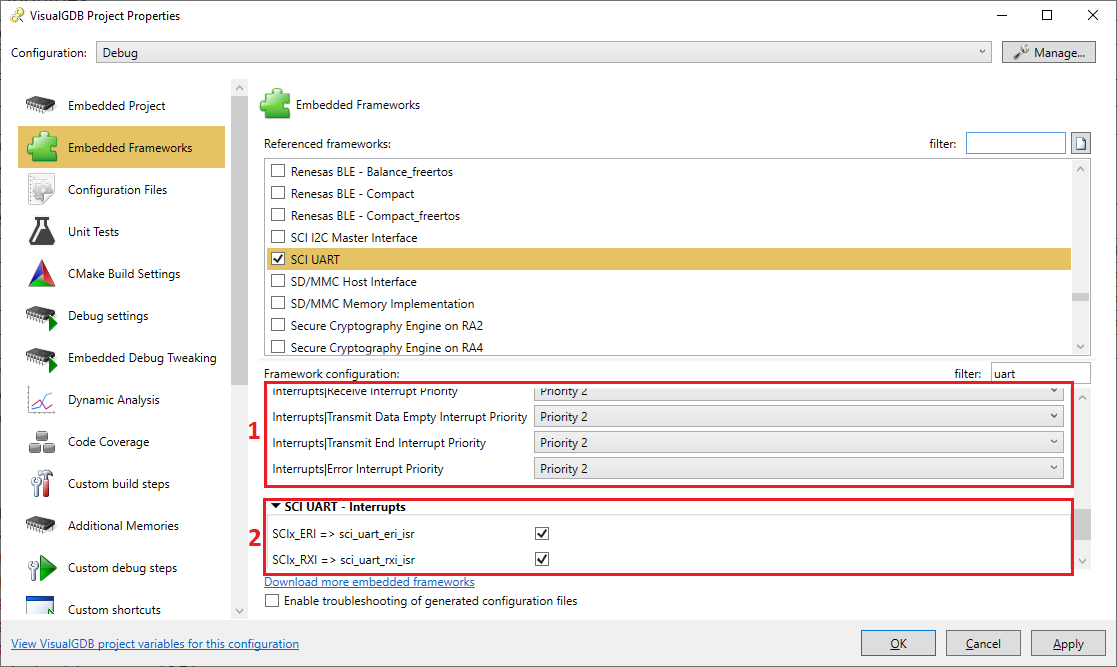The image size is (1117, 667).
Task: Open View VisualGDB project variables link
Action: 155,643
